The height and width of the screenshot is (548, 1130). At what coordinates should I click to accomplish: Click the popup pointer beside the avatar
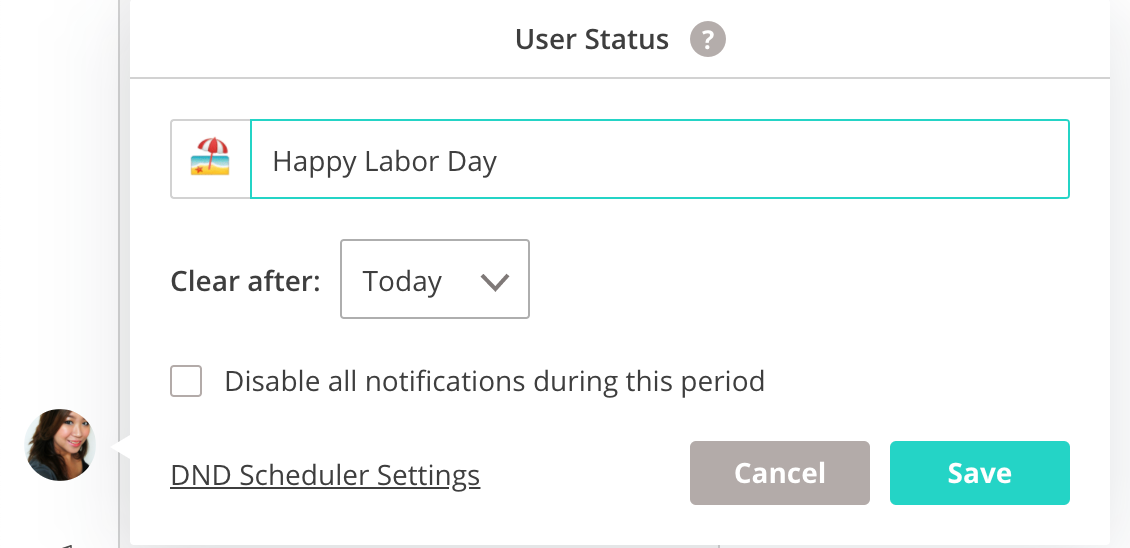[120, 446]
